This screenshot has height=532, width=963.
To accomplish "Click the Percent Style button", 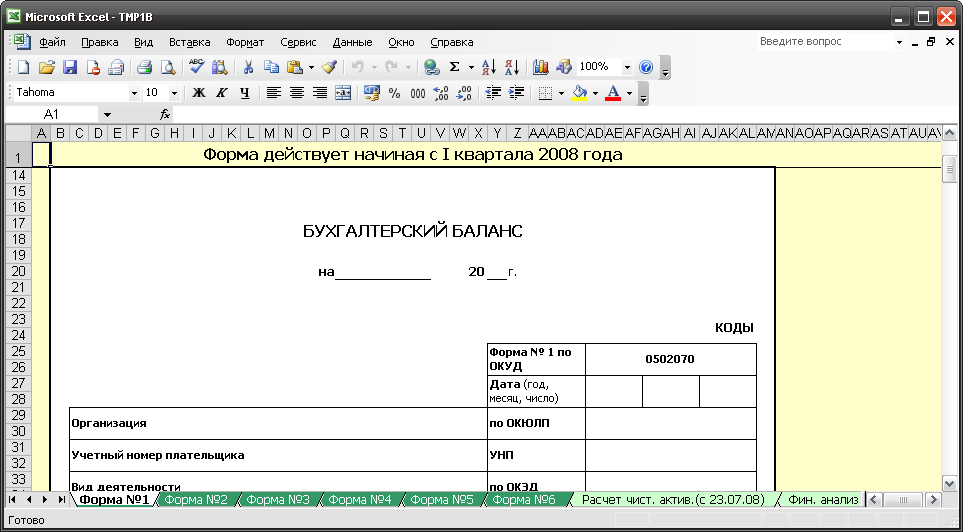I will [x=394, y=93].
